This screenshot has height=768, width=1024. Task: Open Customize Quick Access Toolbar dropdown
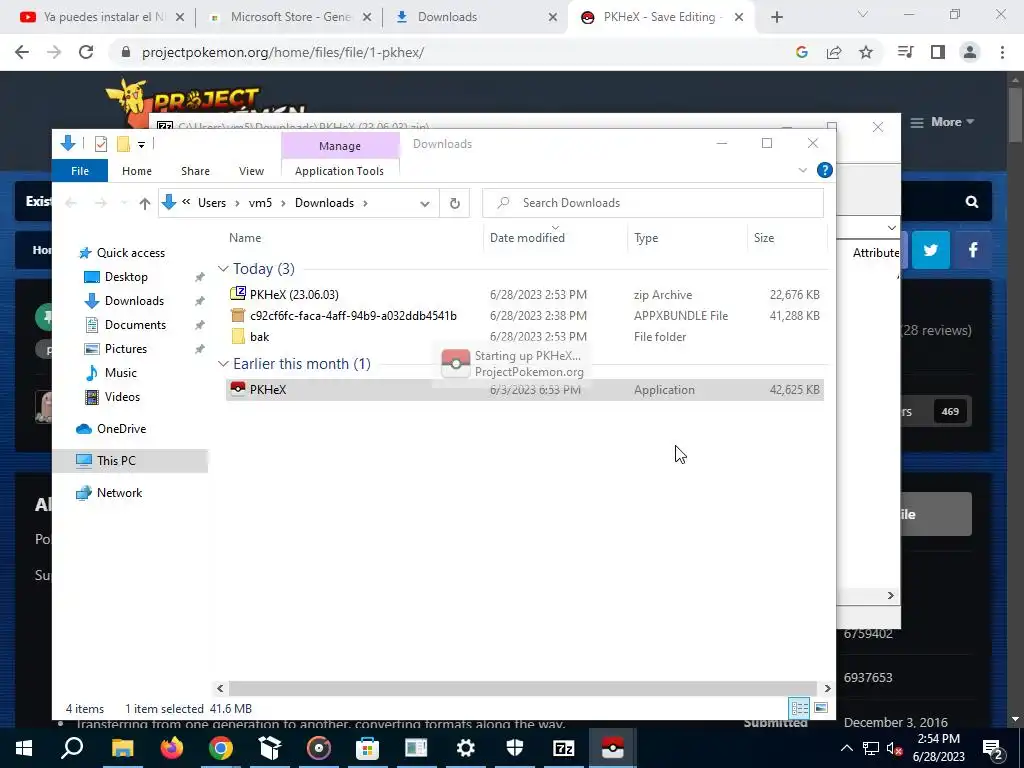coord(141,144)
